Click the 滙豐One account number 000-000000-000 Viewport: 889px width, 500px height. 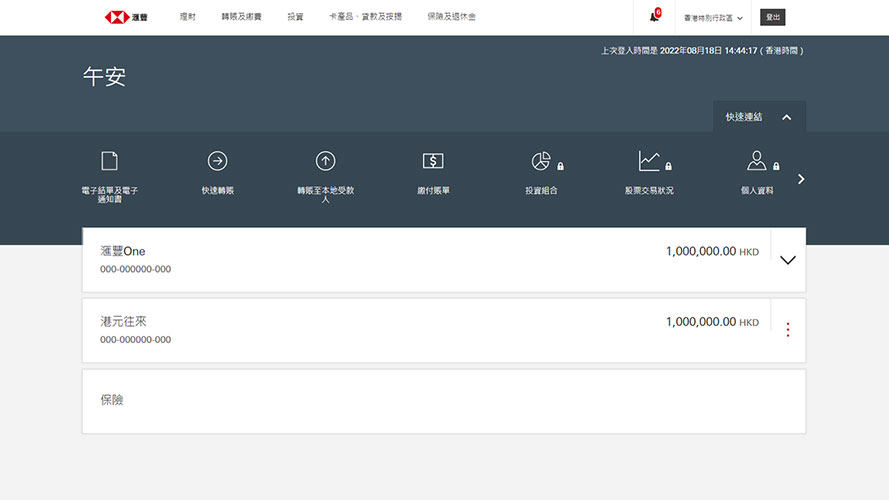[136, 269]
